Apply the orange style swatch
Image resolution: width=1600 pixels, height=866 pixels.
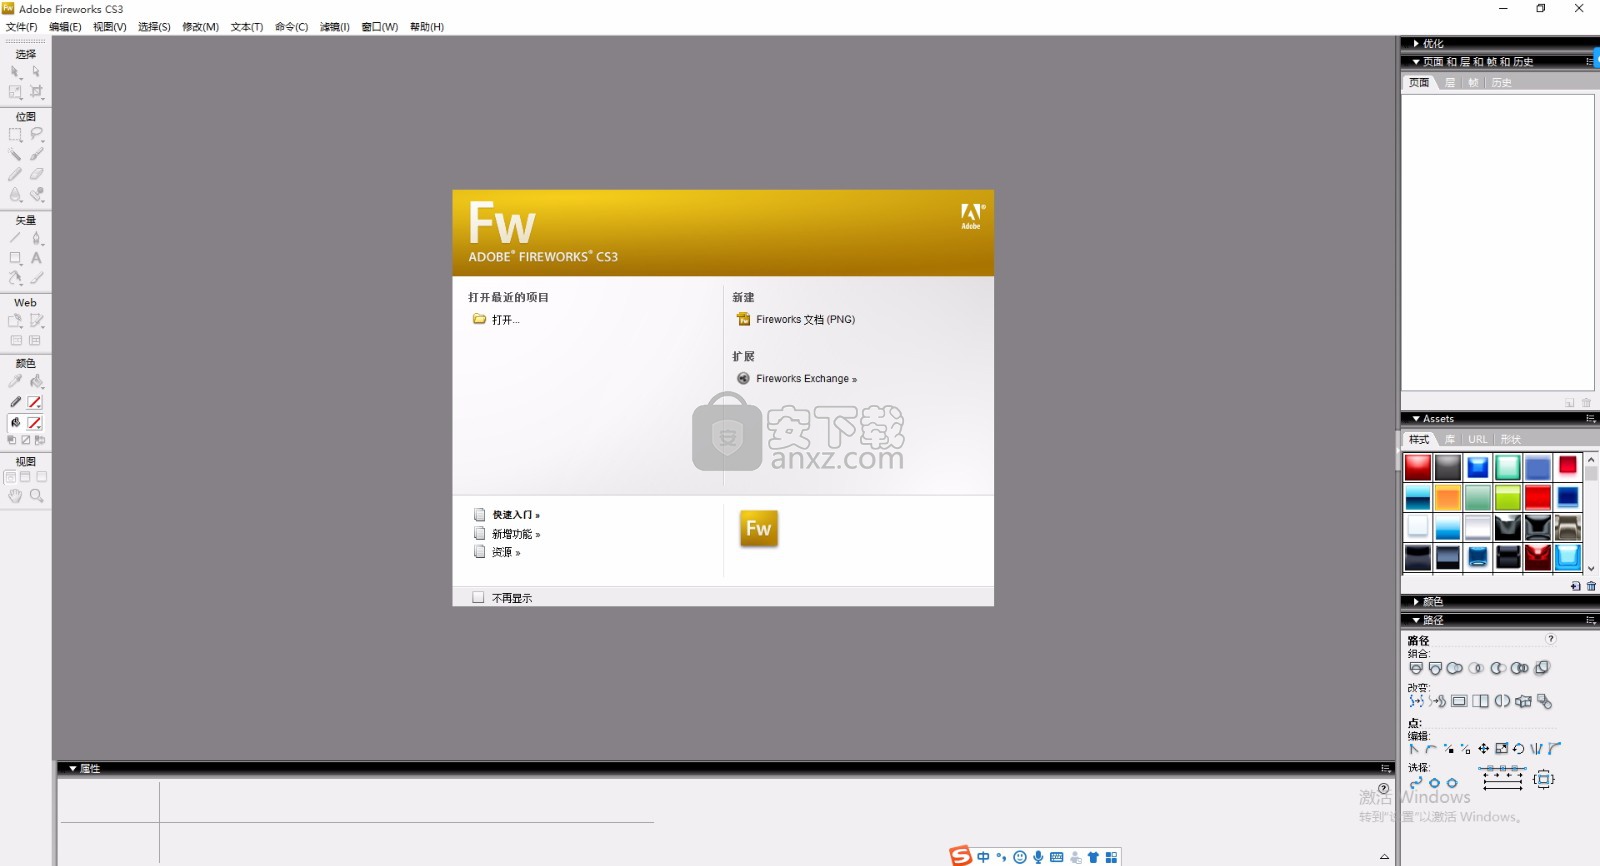coord(1447,497)
